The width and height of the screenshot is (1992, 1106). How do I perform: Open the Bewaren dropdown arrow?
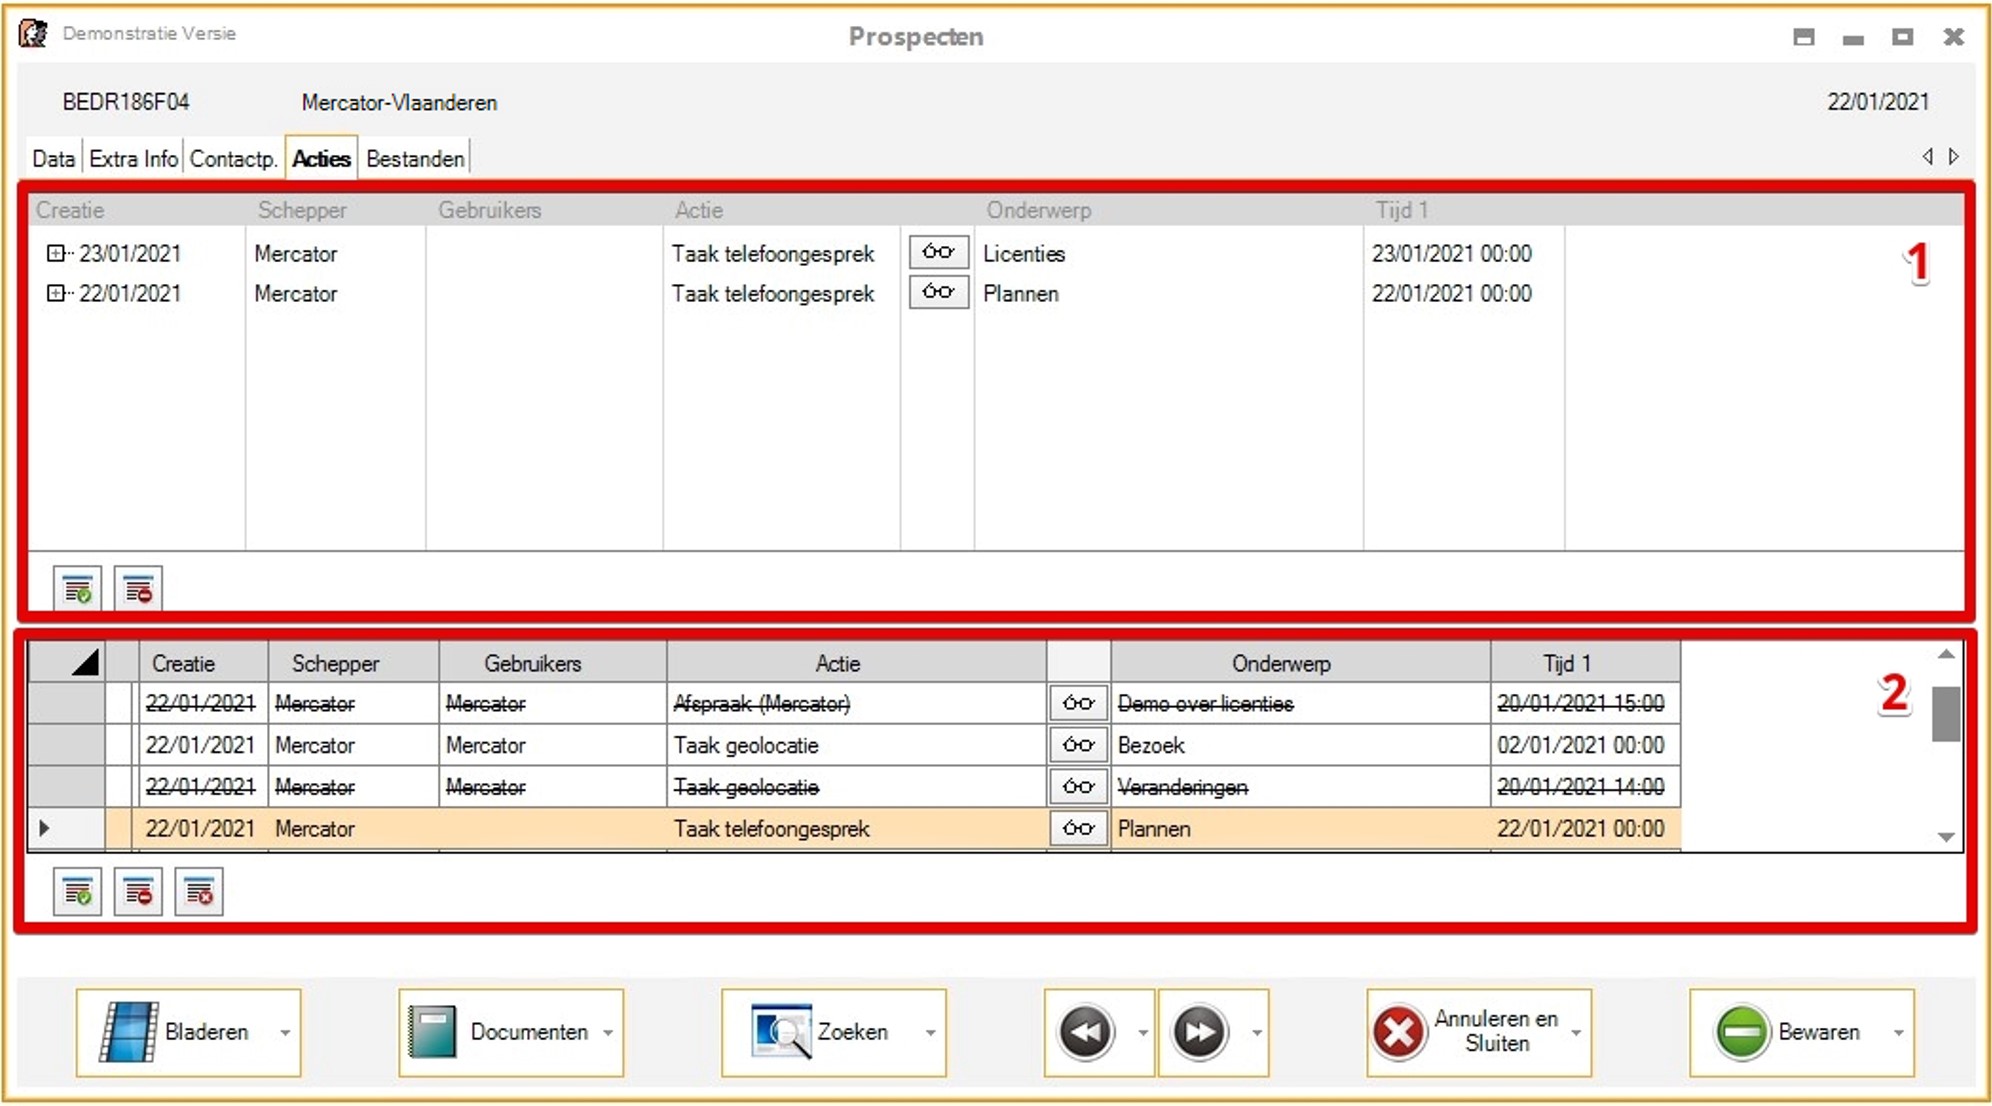(x=1898, y=1033)
